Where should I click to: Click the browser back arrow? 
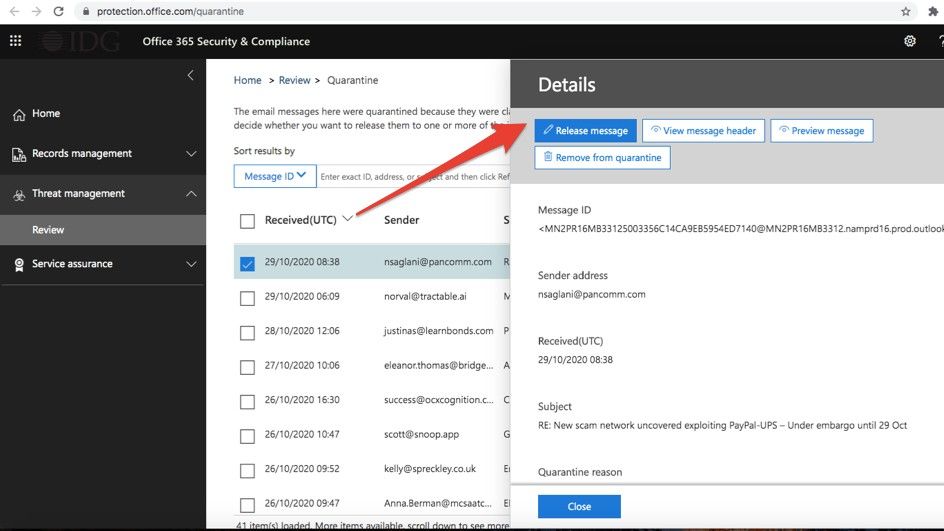pyautogui.click(x=14, y=11)
